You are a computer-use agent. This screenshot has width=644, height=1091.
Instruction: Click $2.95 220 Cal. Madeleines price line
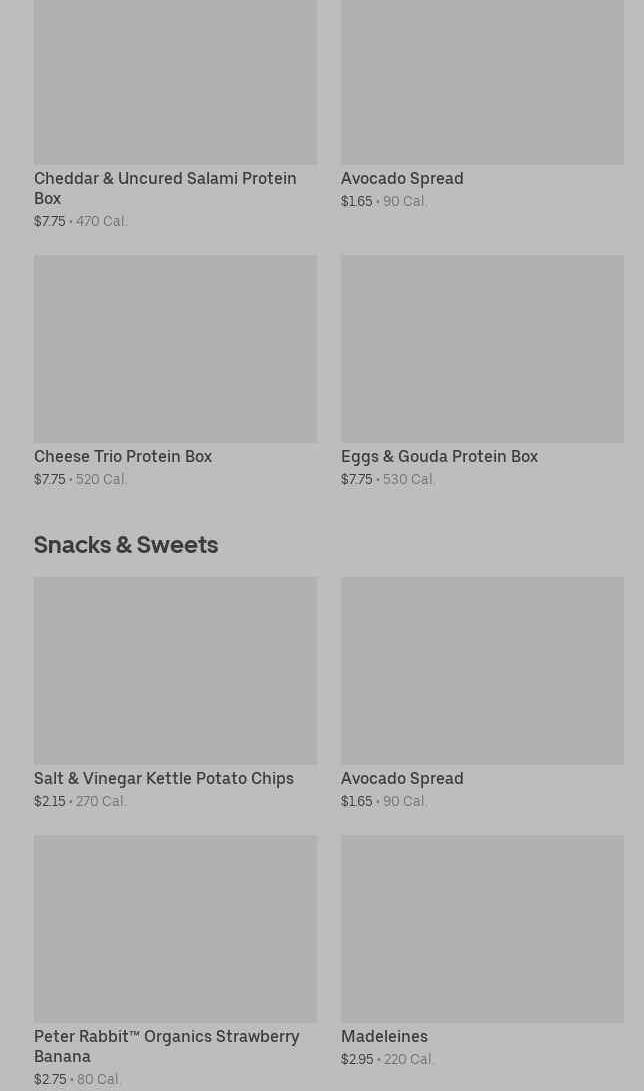pos(387,1059)
